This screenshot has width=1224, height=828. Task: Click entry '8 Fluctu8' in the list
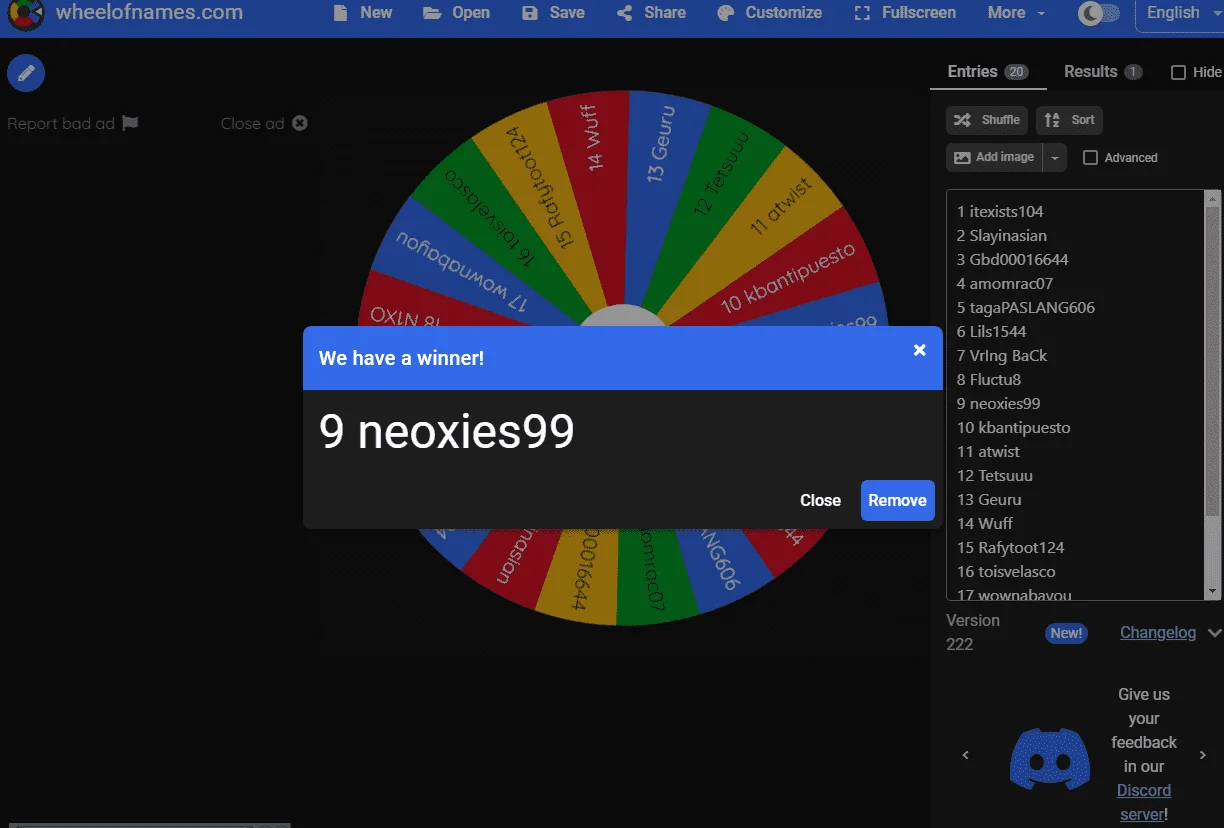coord(989,380)
